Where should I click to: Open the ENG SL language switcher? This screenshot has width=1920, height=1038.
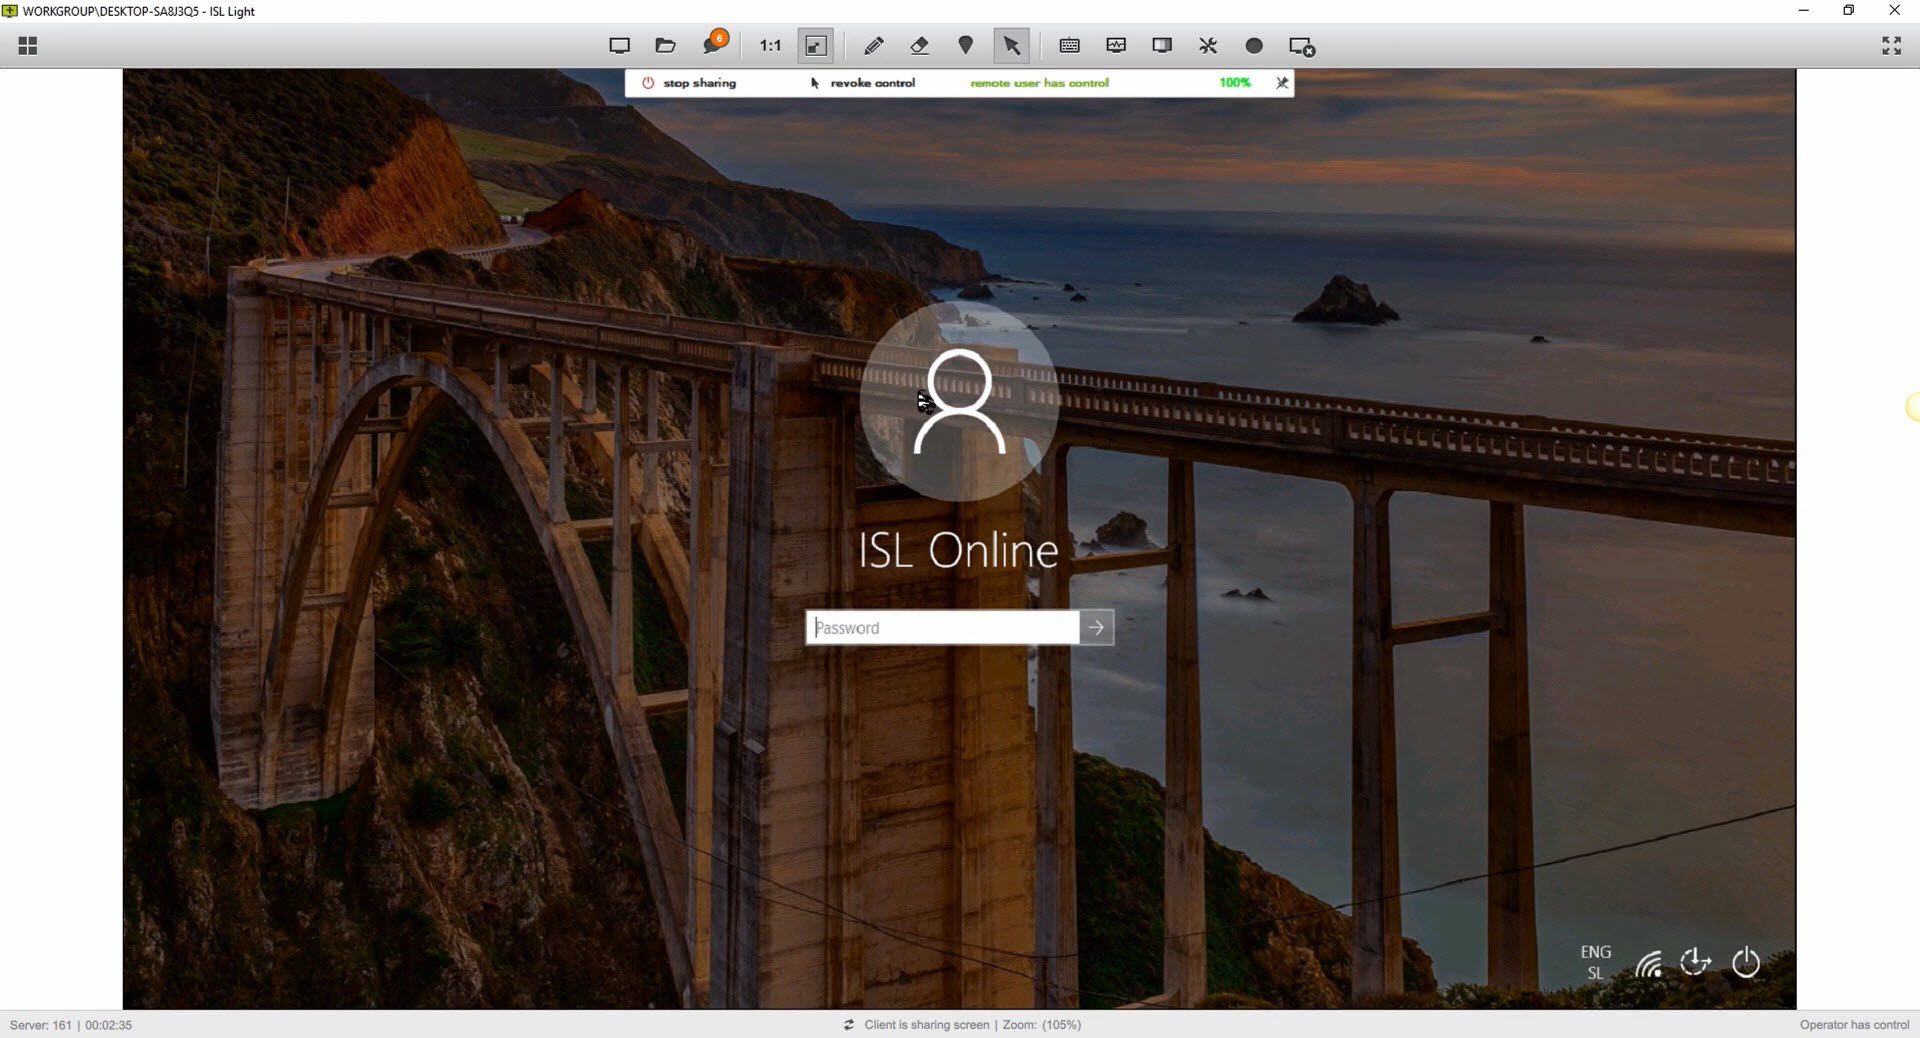coord(1595,962)
